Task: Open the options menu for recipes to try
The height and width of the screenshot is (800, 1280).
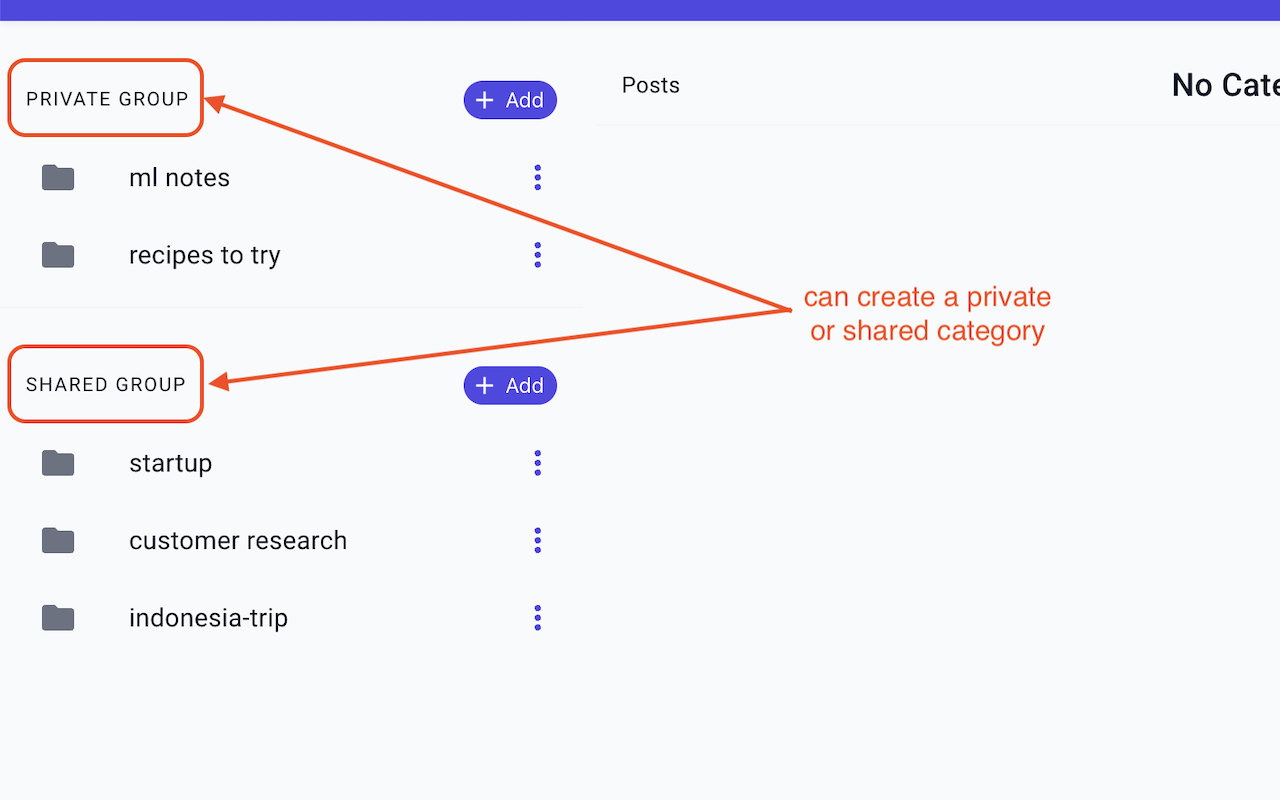Action: (x=538, y=255)
